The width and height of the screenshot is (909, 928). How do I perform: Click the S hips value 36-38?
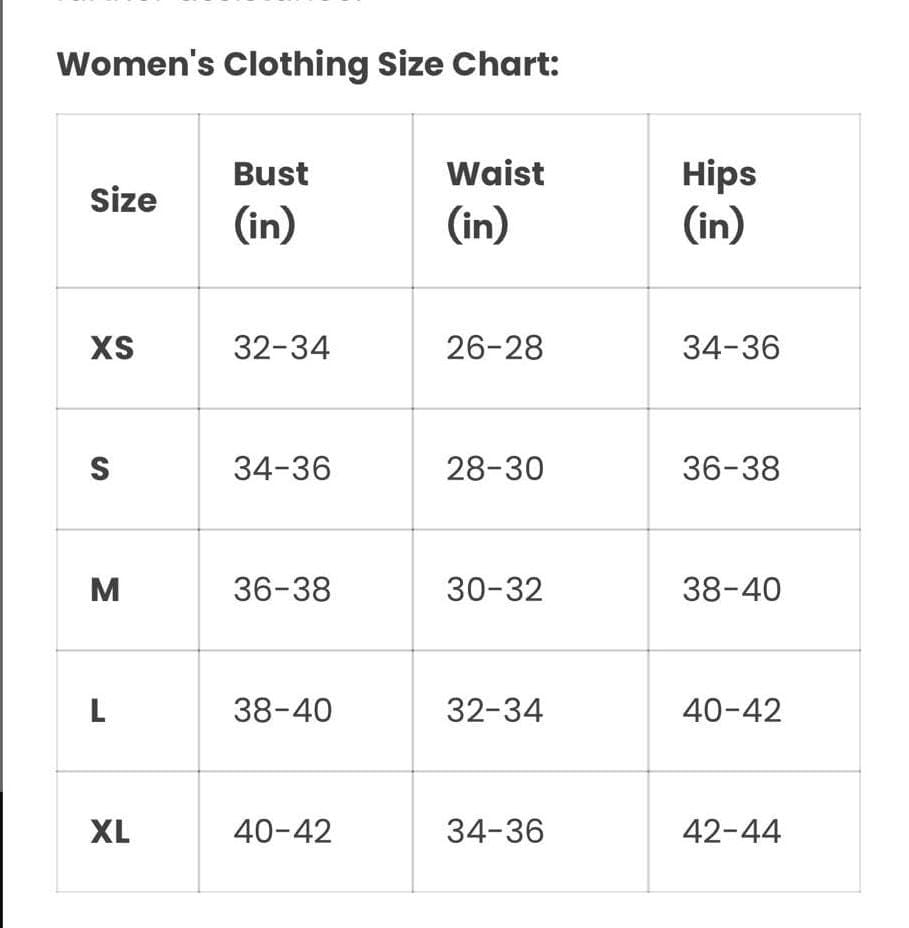click(x=731, y=469)
